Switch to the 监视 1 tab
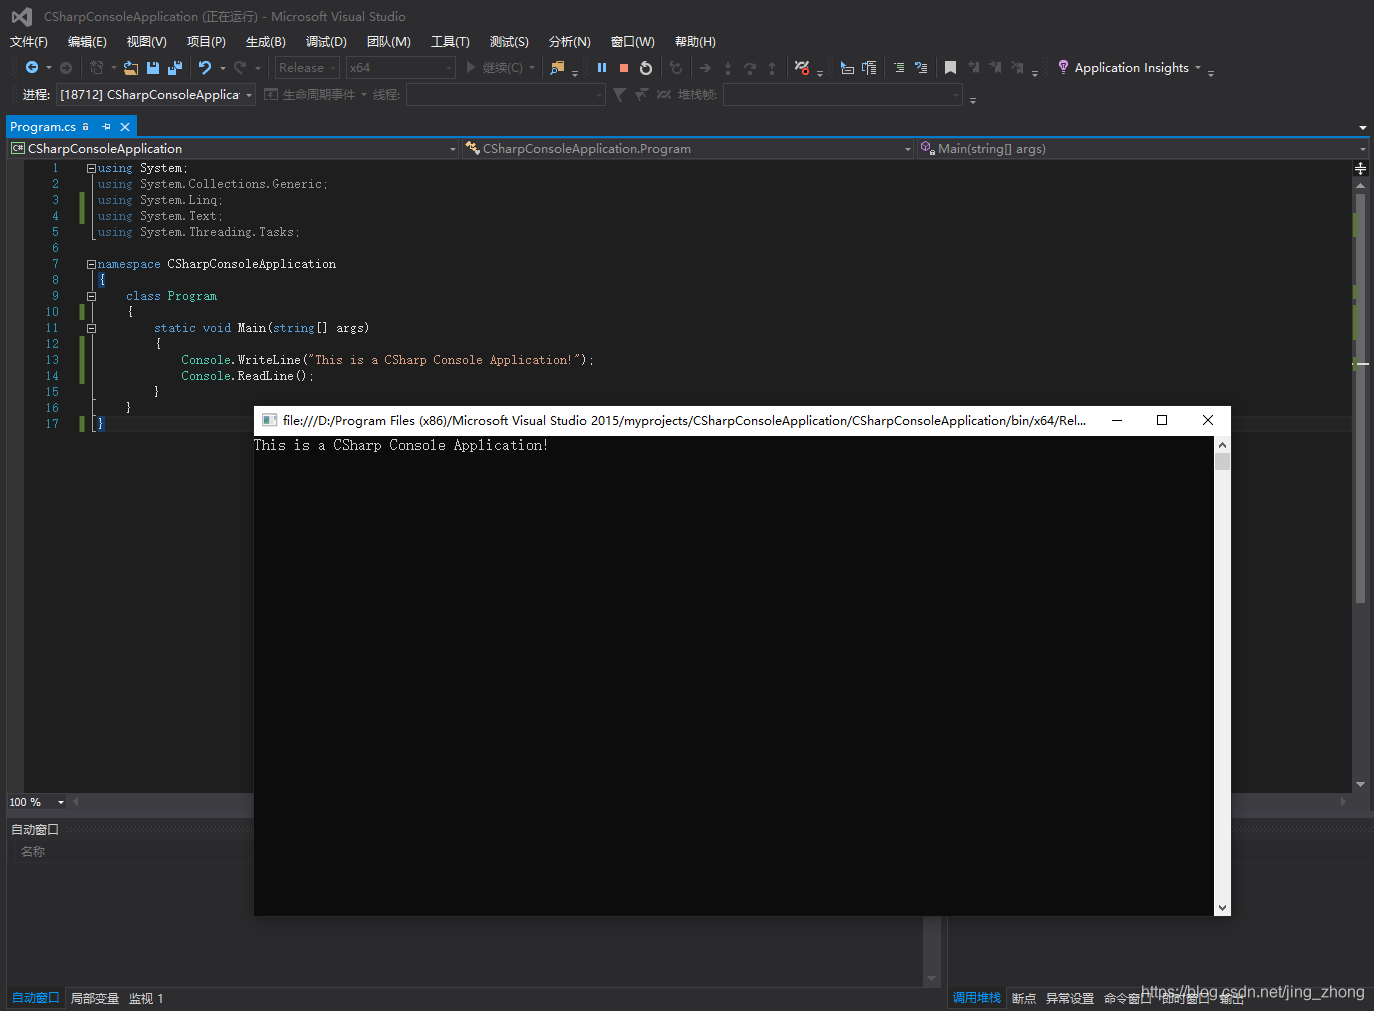1374x1011 pixels. click(146, 998)
